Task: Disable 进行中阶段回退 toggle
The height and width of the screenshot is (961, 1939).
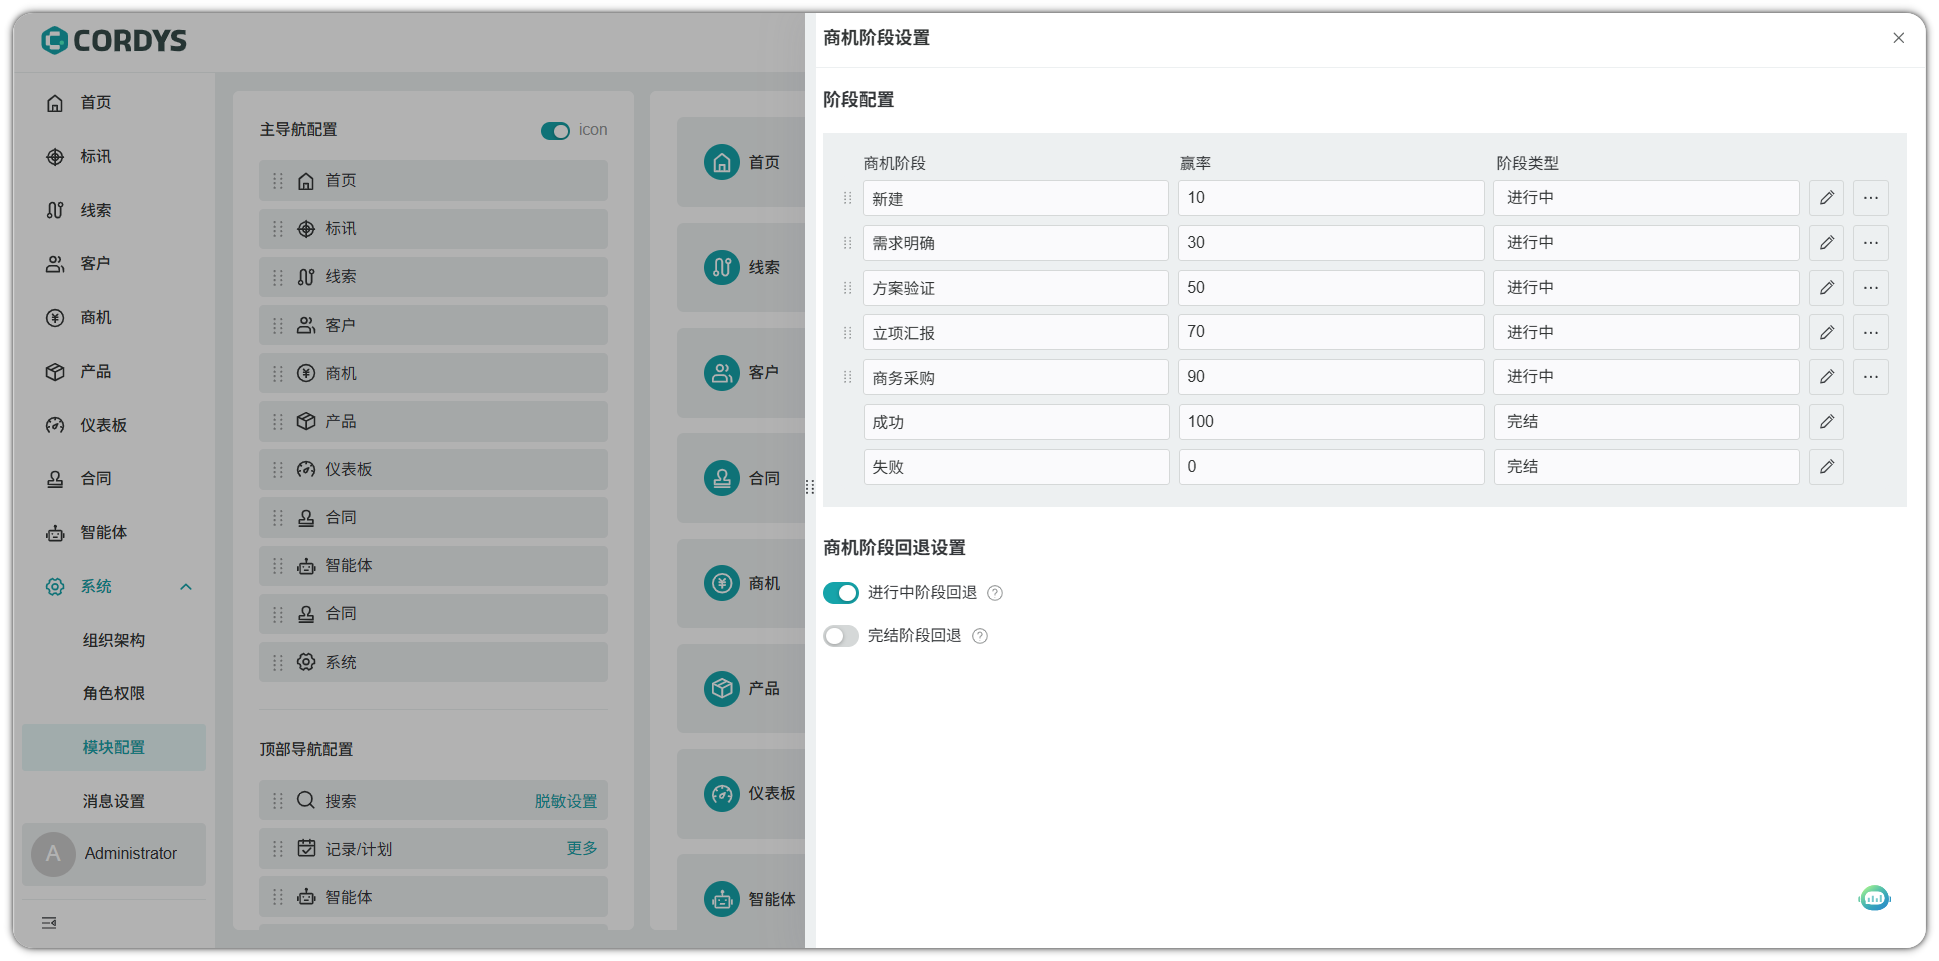Action: pos(840,593)
